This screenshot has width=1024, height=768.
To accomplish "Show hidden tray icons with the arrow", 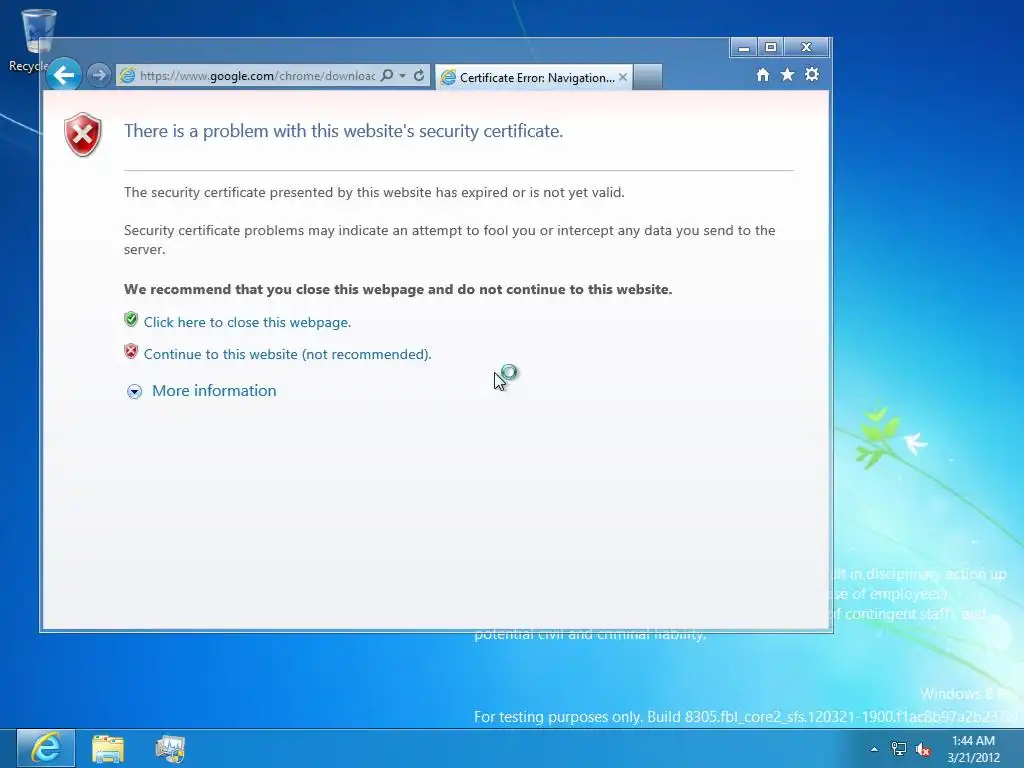I will coord(874,749).
